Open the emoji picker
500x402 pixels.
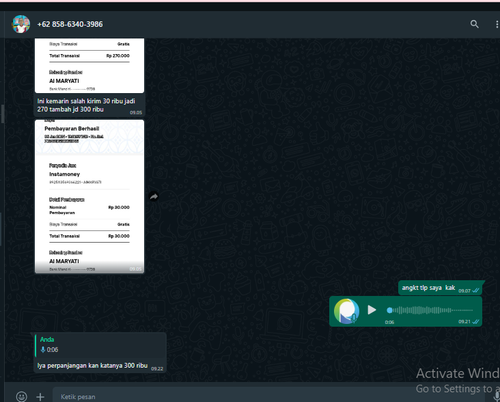point(21,396)
